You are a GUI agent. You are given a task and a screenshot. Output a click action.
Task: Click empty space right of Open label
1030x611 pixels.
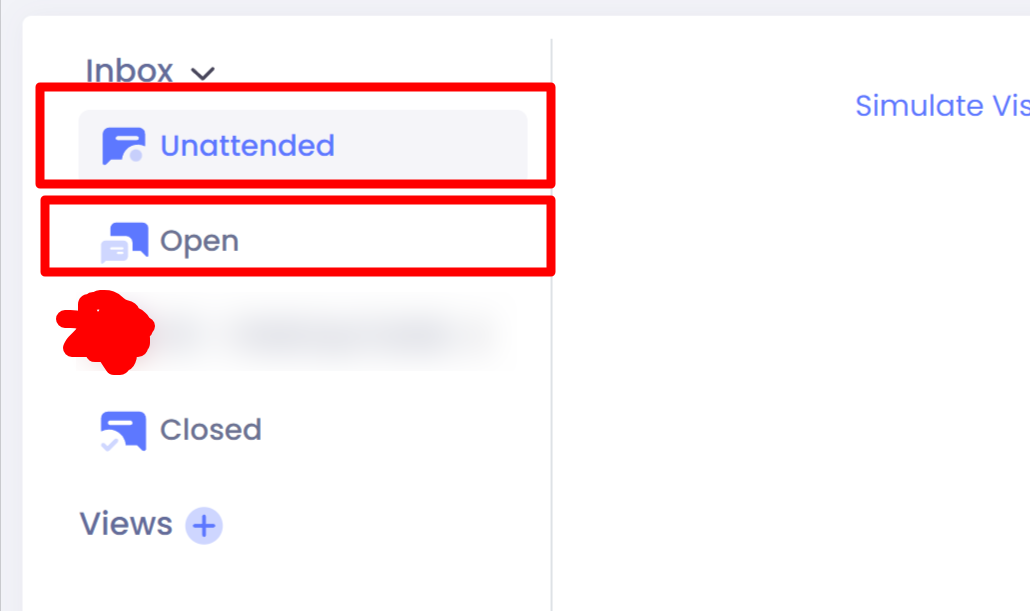(x=400, y=242)
